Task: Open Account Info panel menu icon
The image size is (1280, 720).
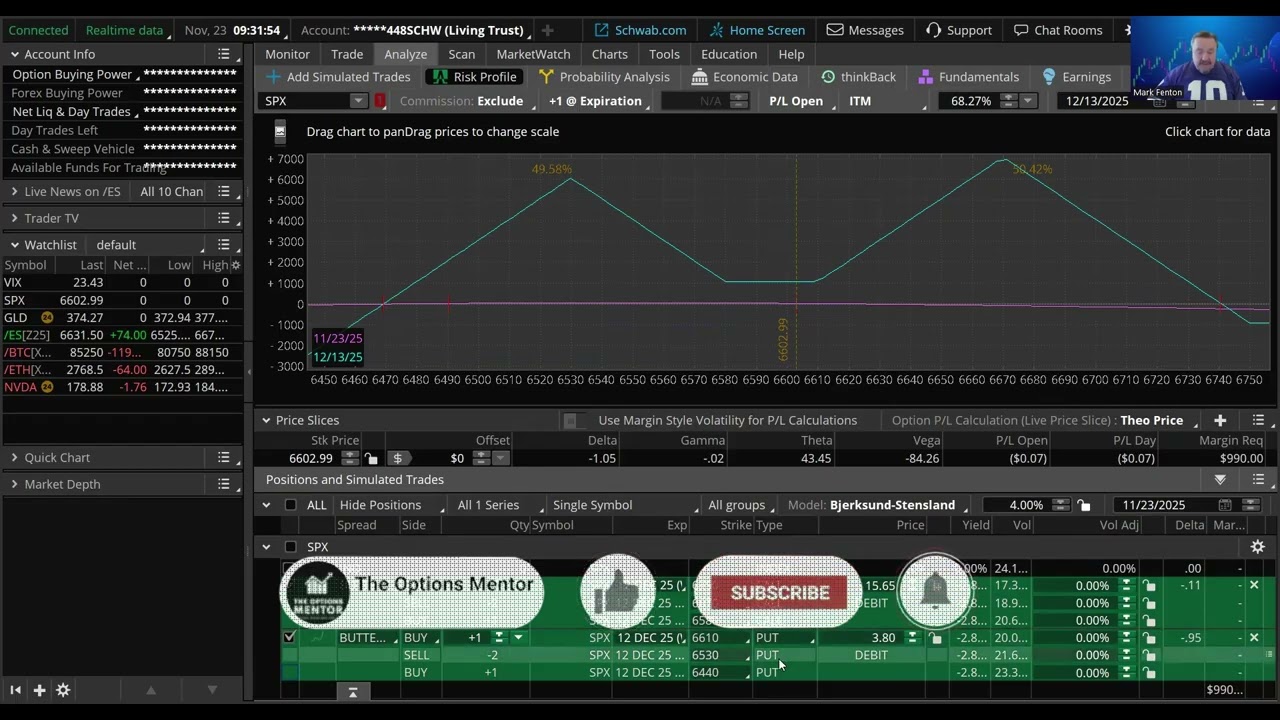Action: 224,54
